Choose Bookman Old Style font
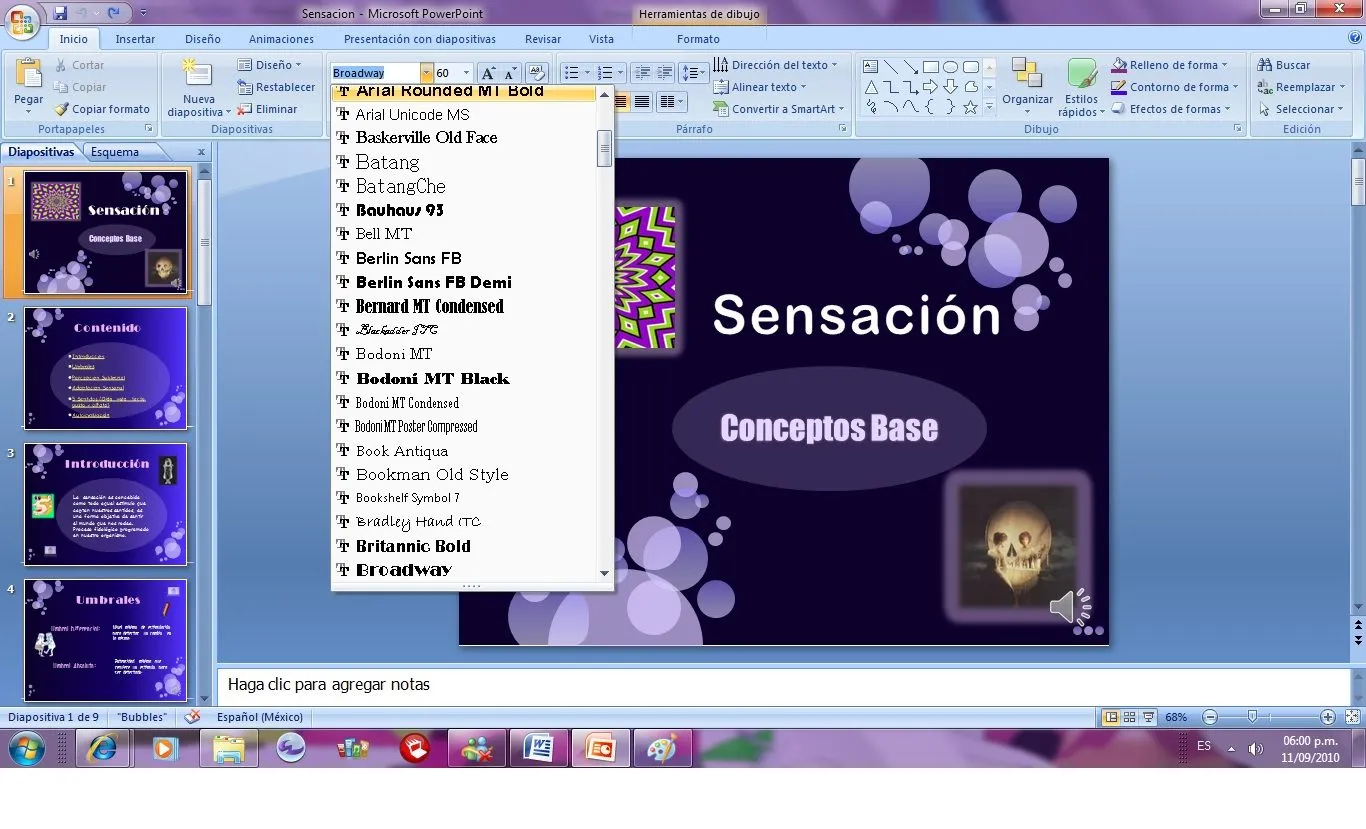 (x=465, y=474)
